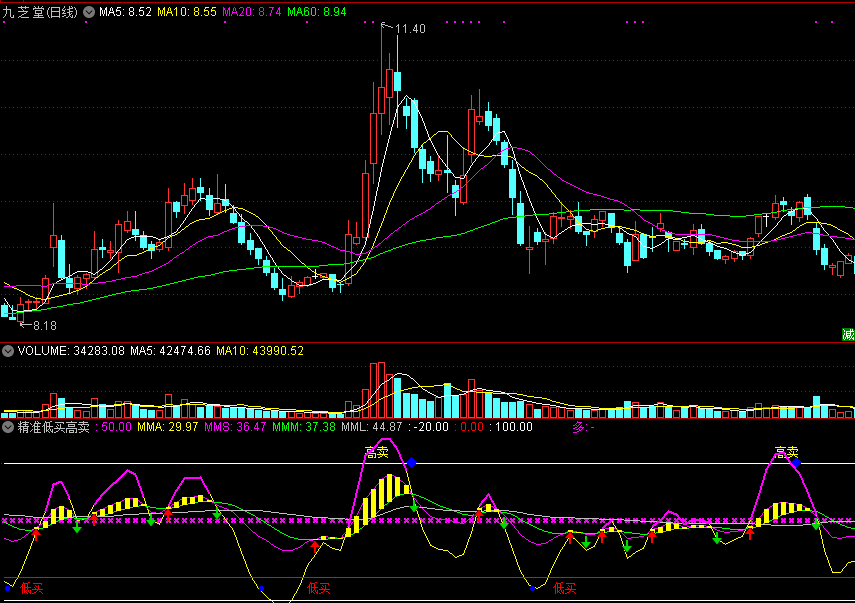Click the volume MA10: 43990.52 value
This screenshot has height=603, width=855.
[x=260, y=351]
